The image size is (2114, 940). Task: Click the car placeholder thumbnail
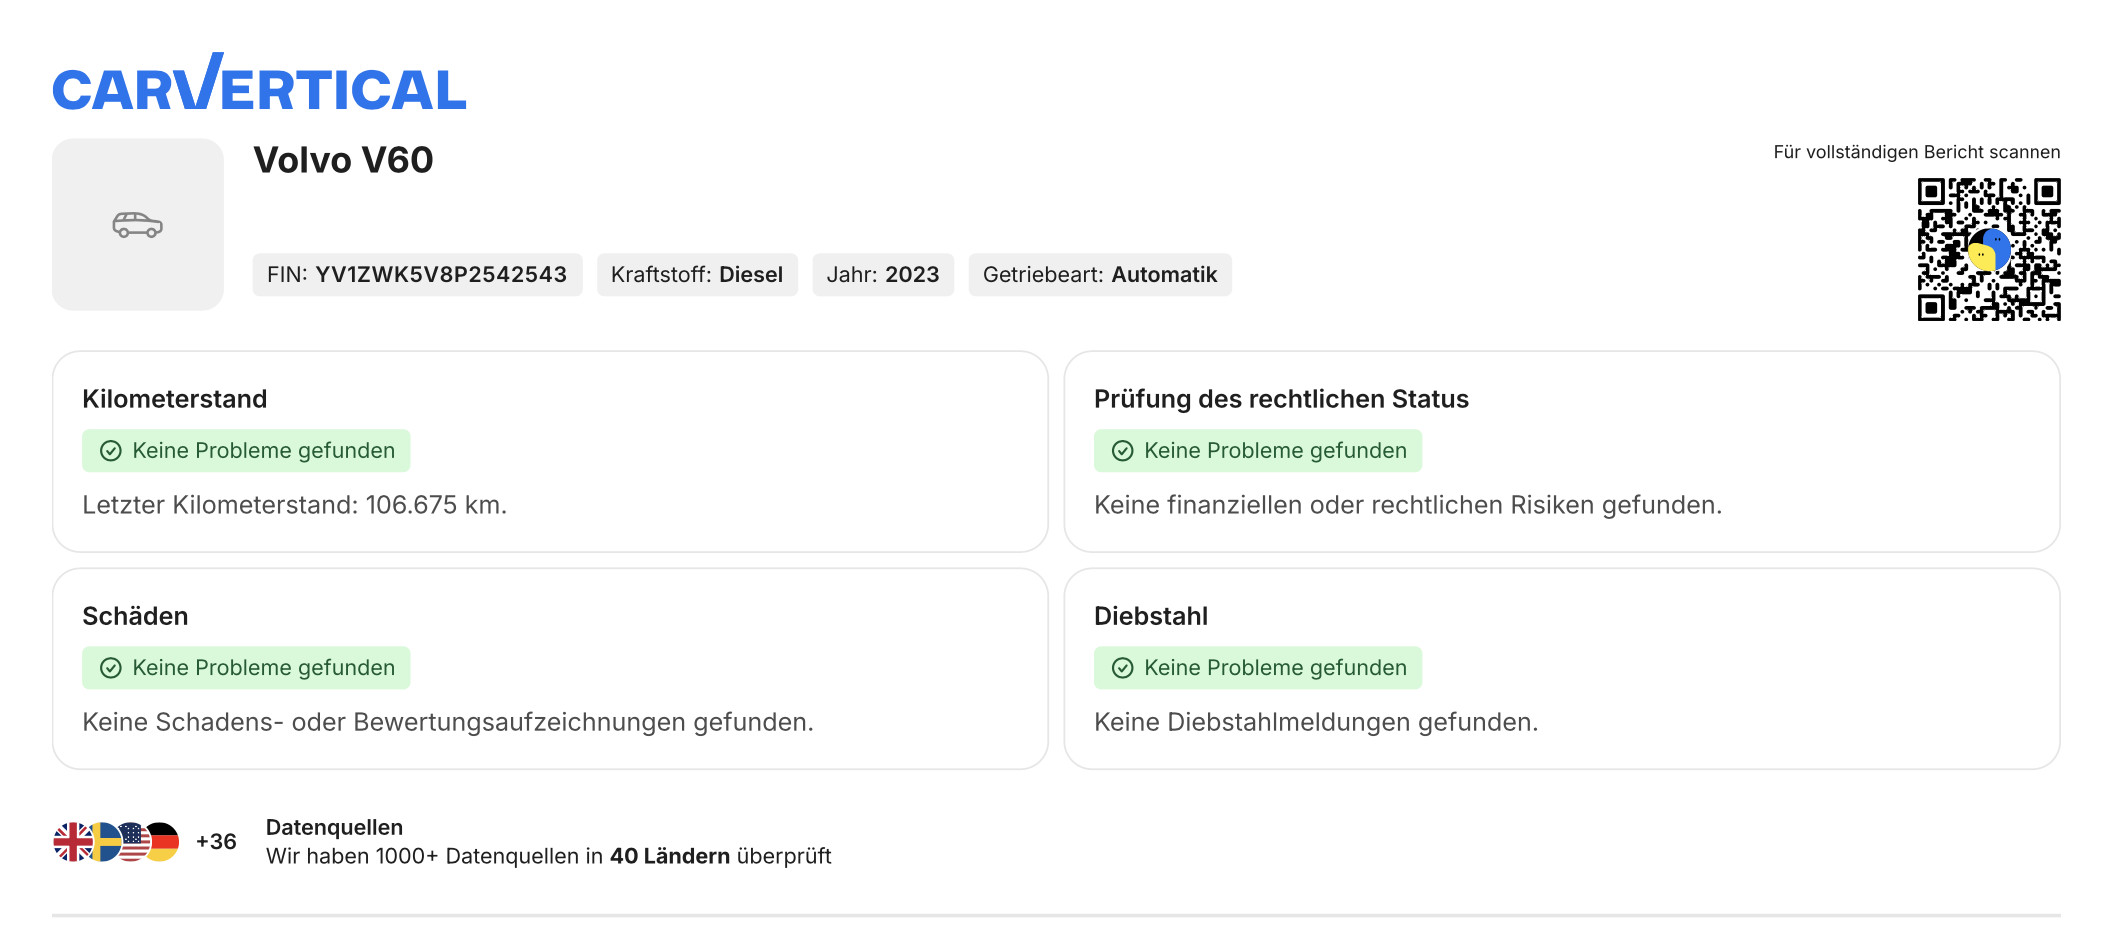tap(138, 225)
